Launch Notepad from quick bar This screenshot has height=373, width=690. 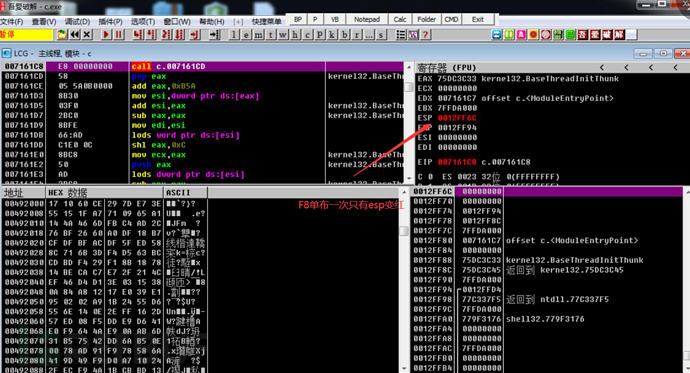pos(367,19)
